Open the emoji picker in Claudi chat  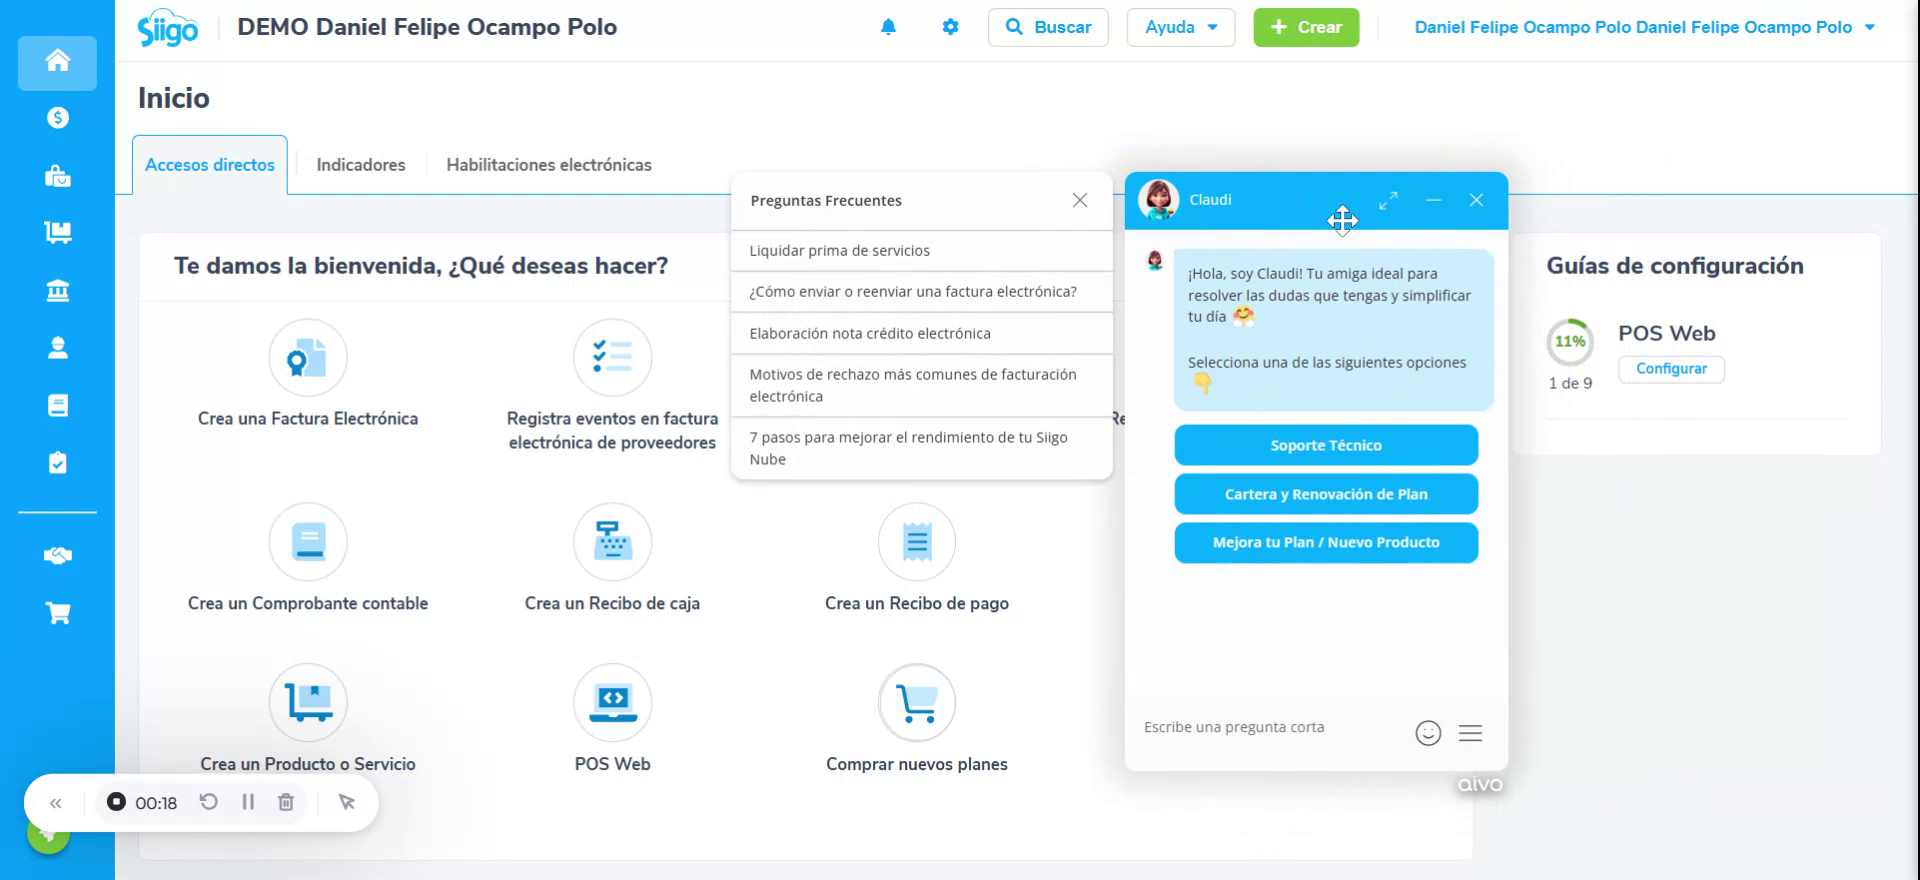(1428, 733)
